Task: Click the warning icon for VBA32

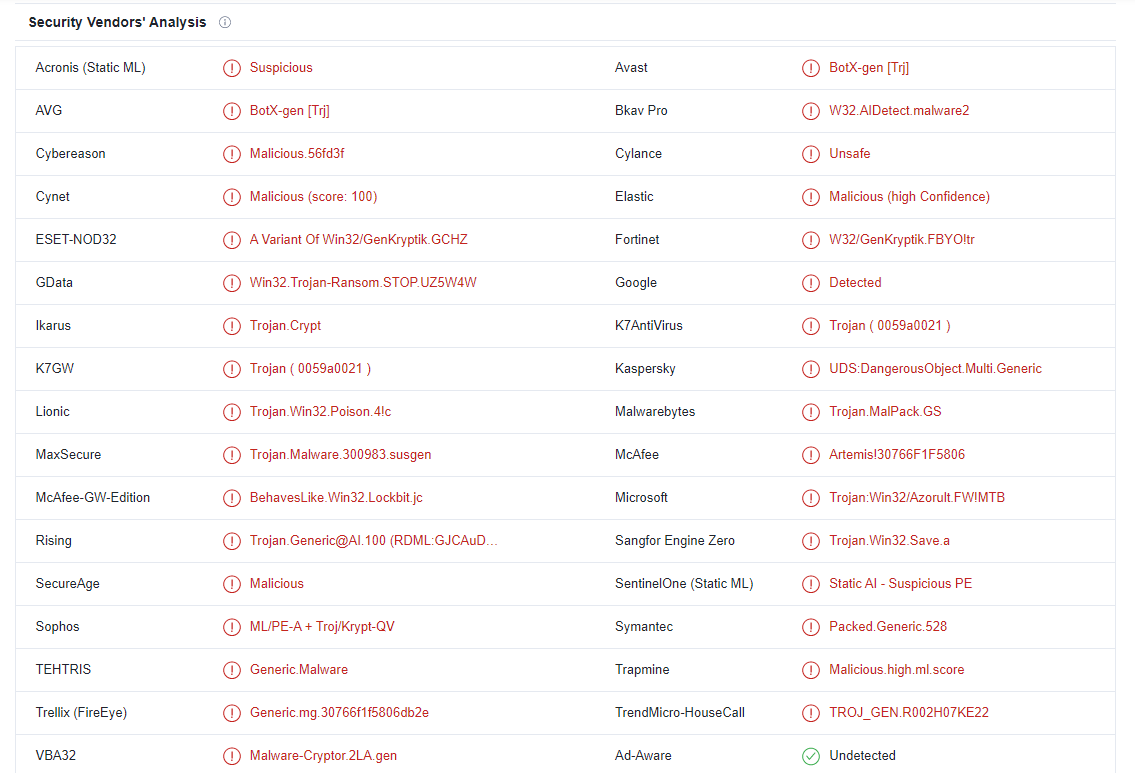Action: tap(232, 756)
